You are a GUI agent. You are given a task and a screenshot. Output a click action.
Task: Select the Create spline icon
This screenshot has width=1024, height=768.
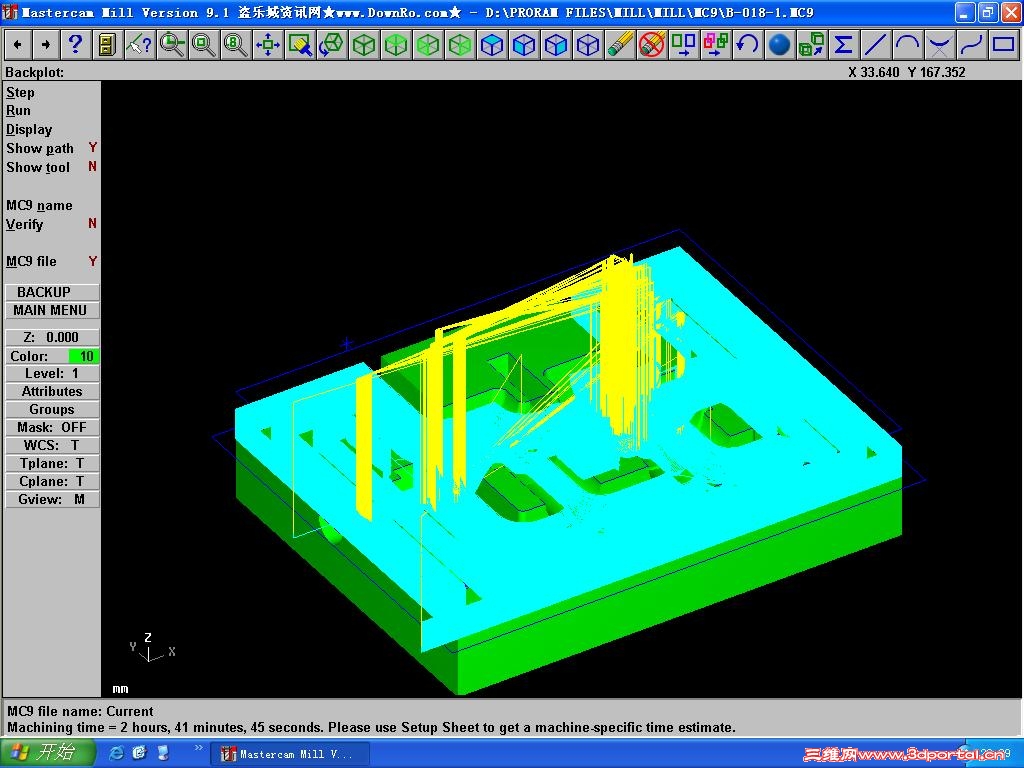click(972, 45)
